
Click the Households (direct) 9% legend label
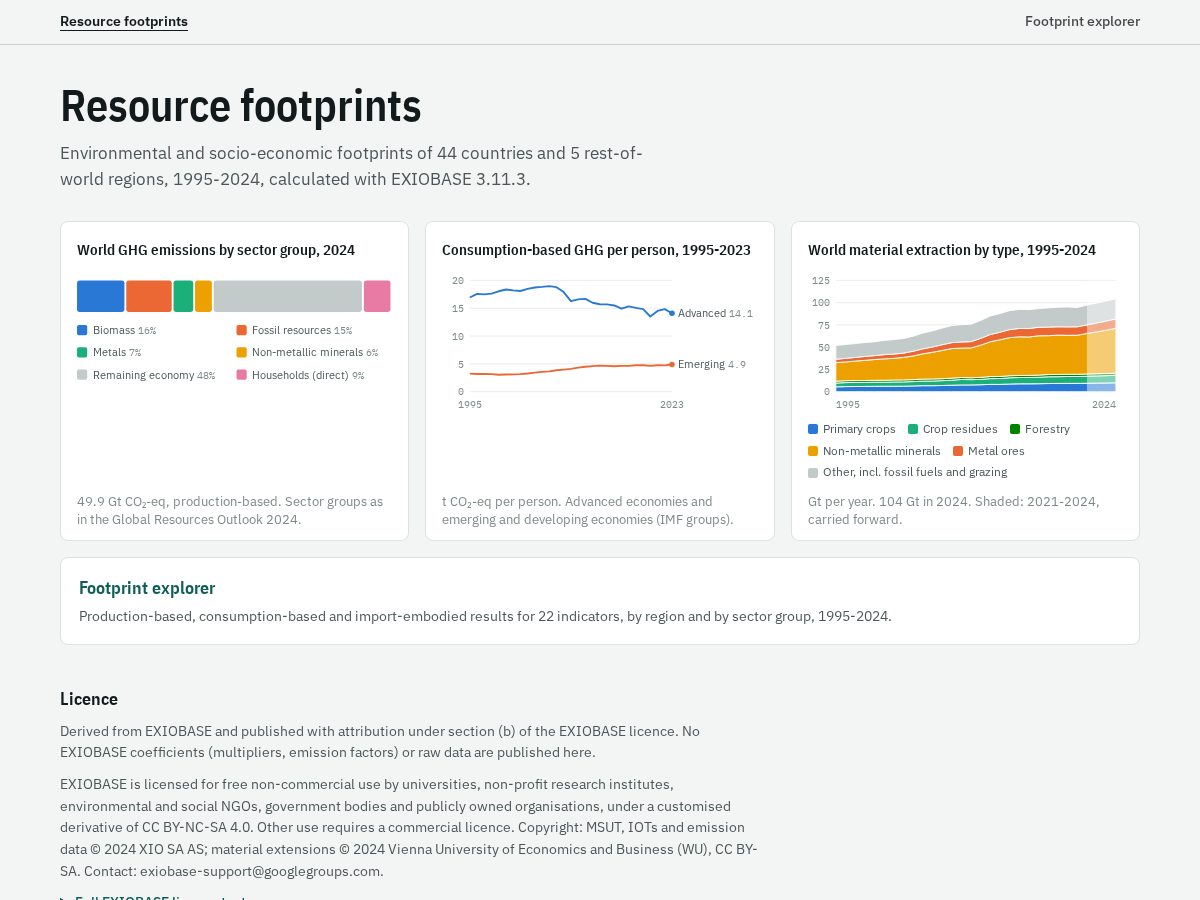pyautogui.click(x=308, y=375)
